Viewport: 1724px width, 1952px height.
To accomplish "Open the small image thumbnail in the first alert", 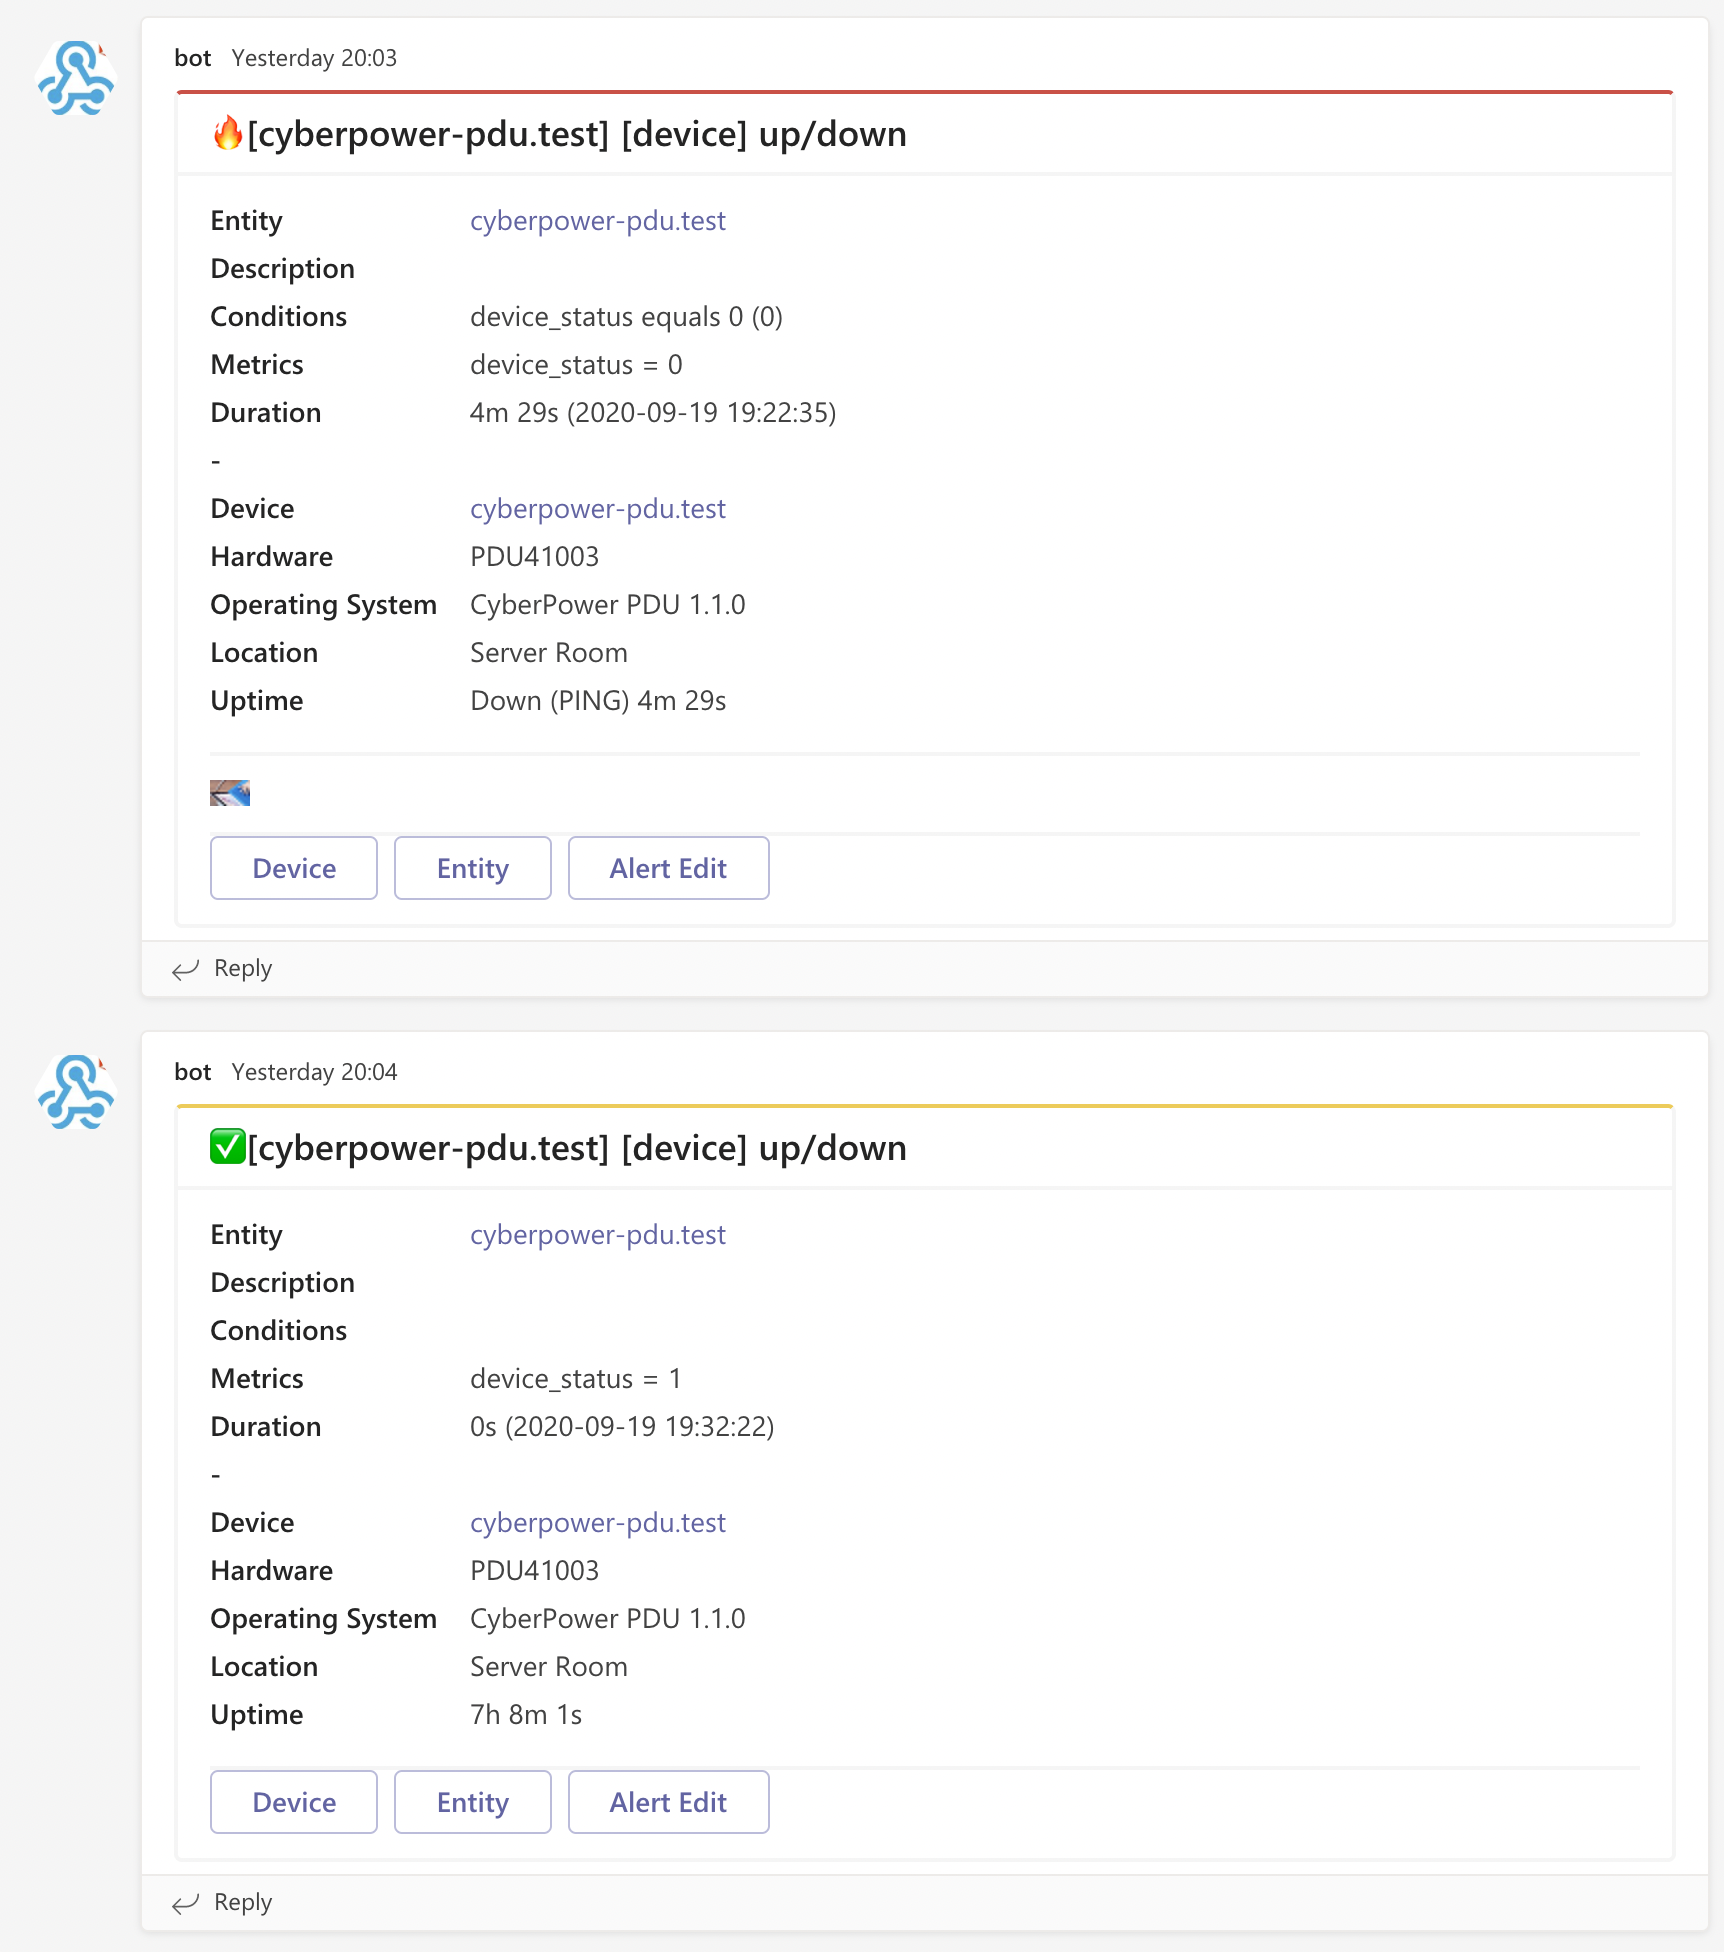I will 230,793.
